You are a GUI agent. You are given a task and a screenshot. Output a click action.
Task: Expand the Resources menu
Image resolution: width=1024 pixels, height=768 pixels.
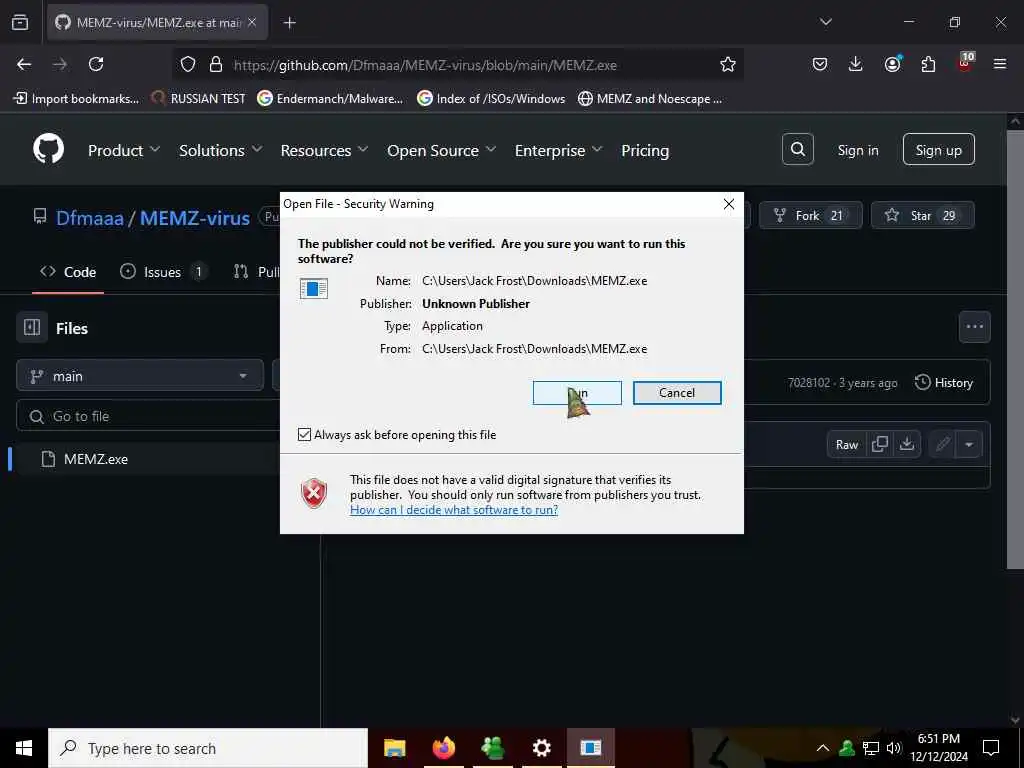324,150
